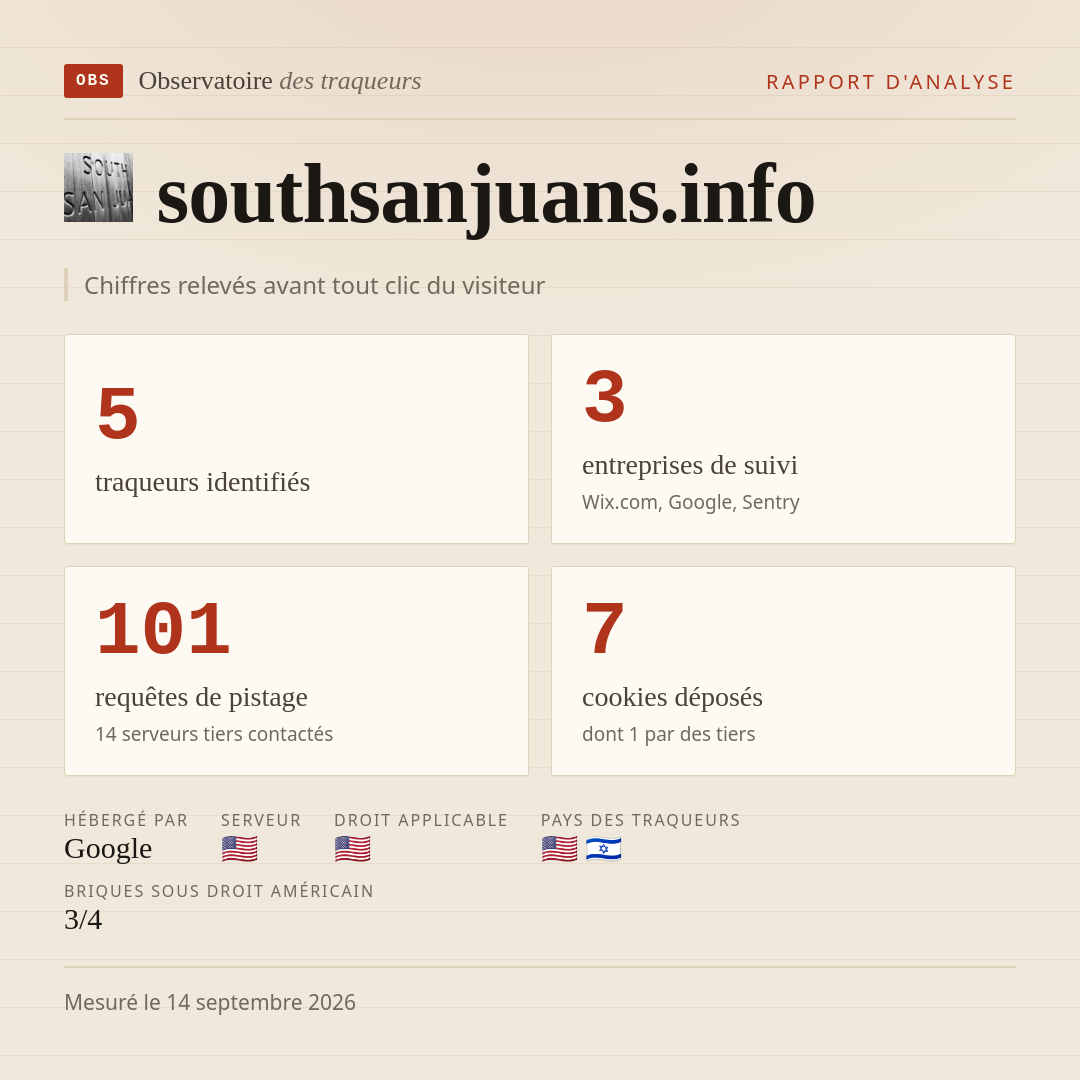
Task: Click the PAYS DES TRAQUEURS label
Action: coord(641,820)
